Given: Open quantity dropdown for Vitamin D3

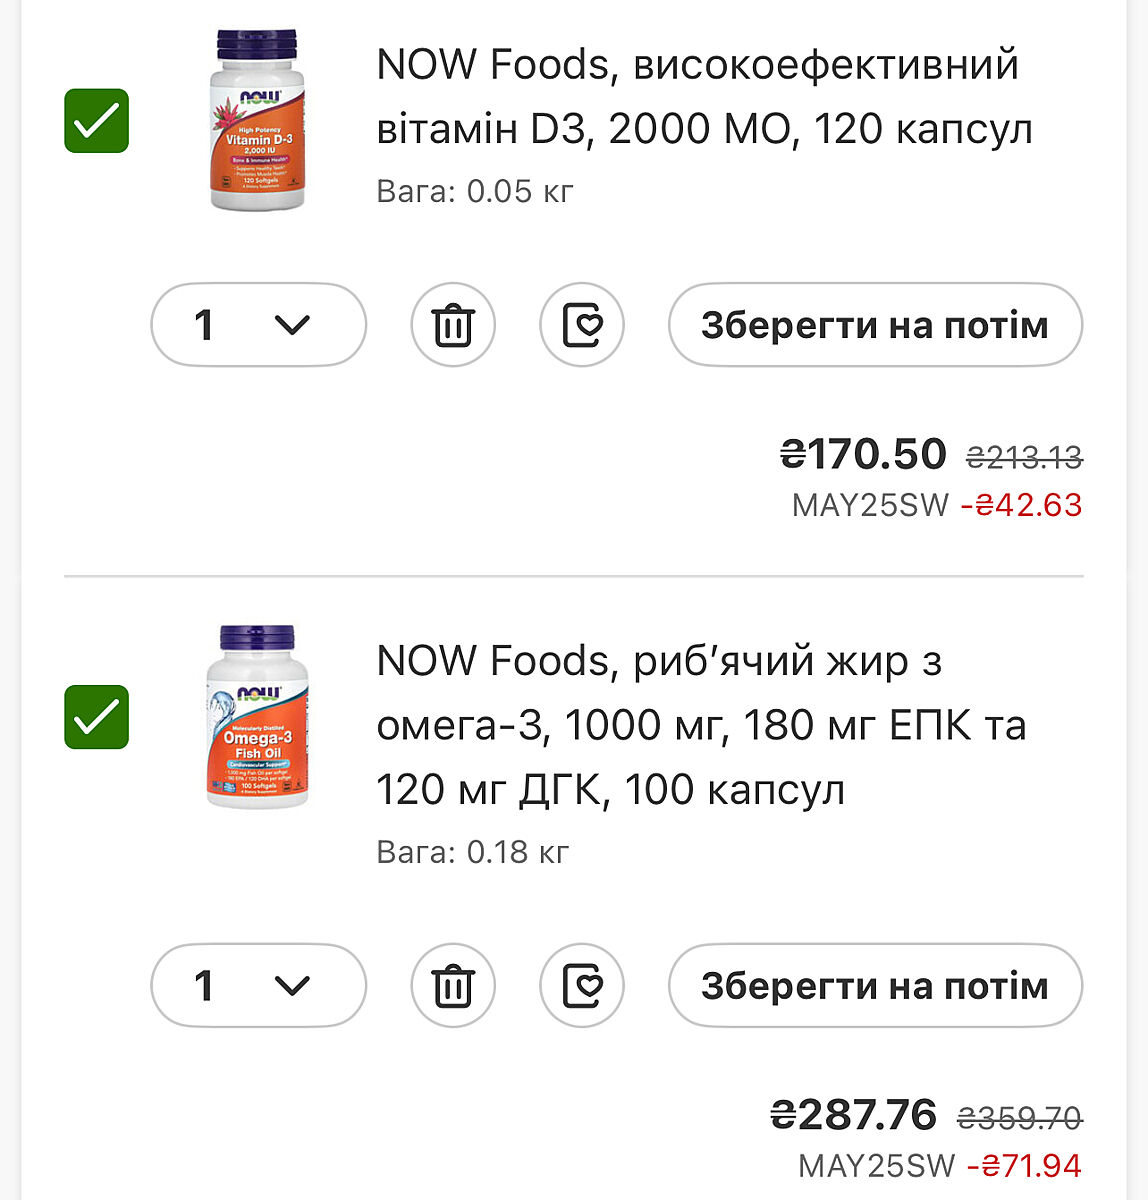Looking at the screenshot, I should click(x=258, y=325).
